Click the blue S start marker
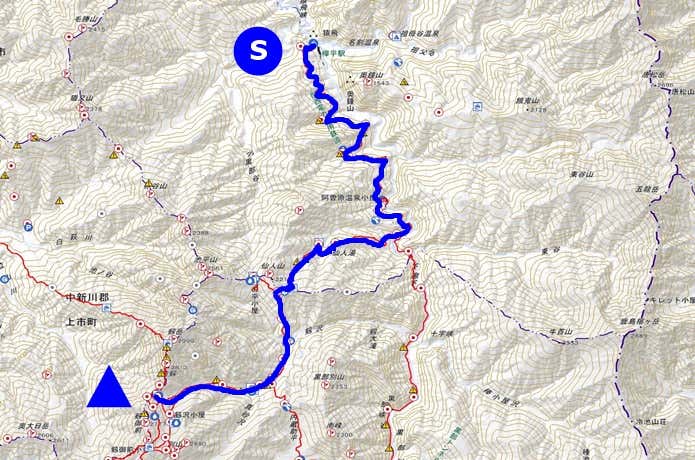The width and height of the screenshot is (695, 460). (258, 51)
